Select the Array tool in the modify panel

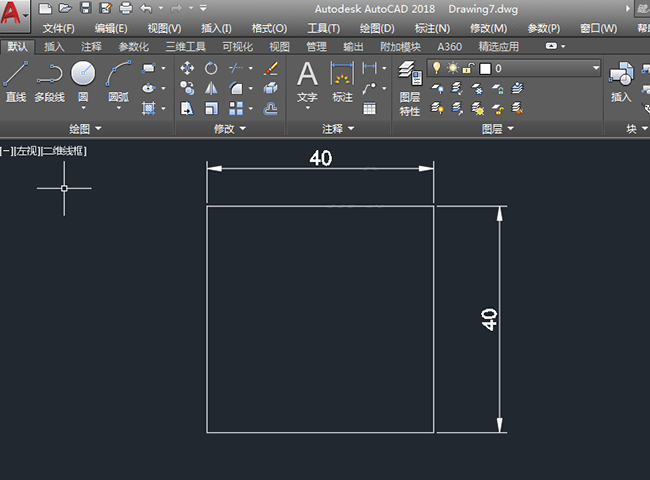[236, 109]
